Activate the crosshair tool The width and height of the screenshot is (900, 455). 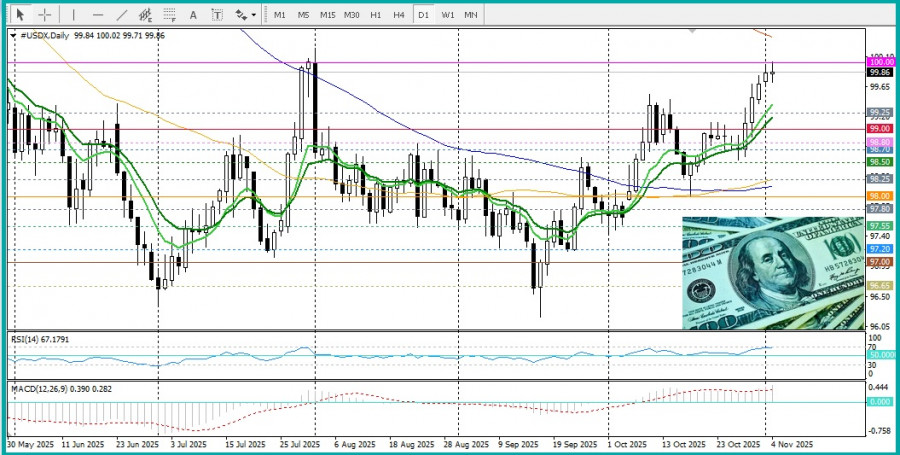point(45,15)
